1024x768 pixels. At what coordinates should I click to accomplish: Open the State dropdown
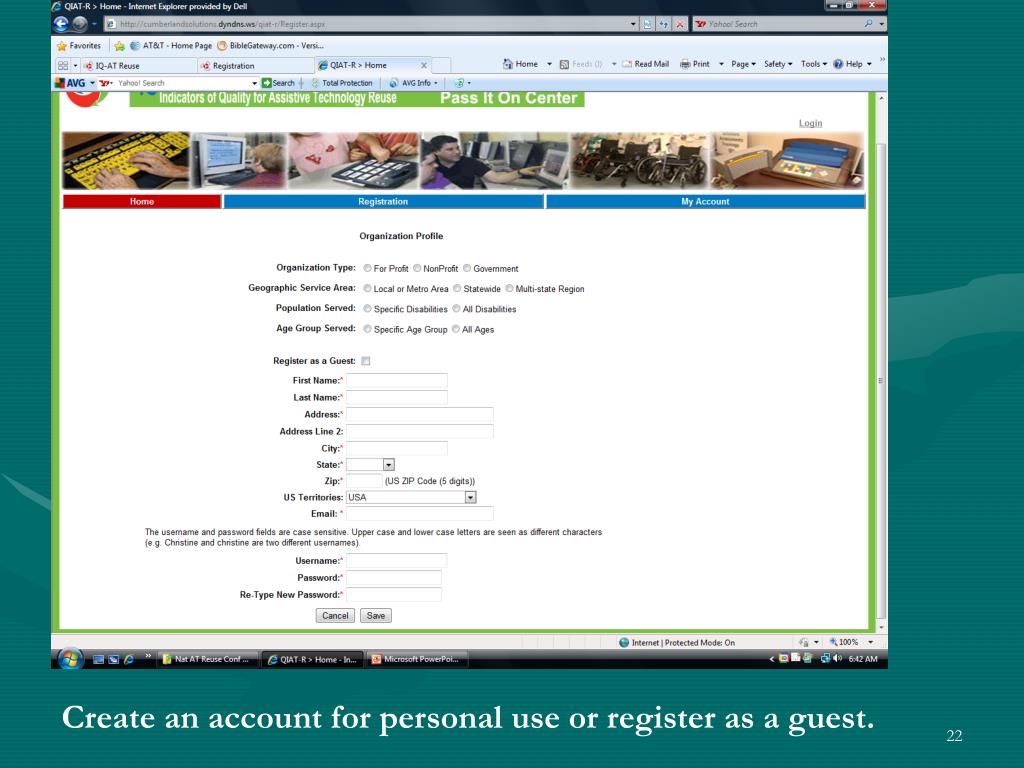pyautogui.click(x=389, y=465)
